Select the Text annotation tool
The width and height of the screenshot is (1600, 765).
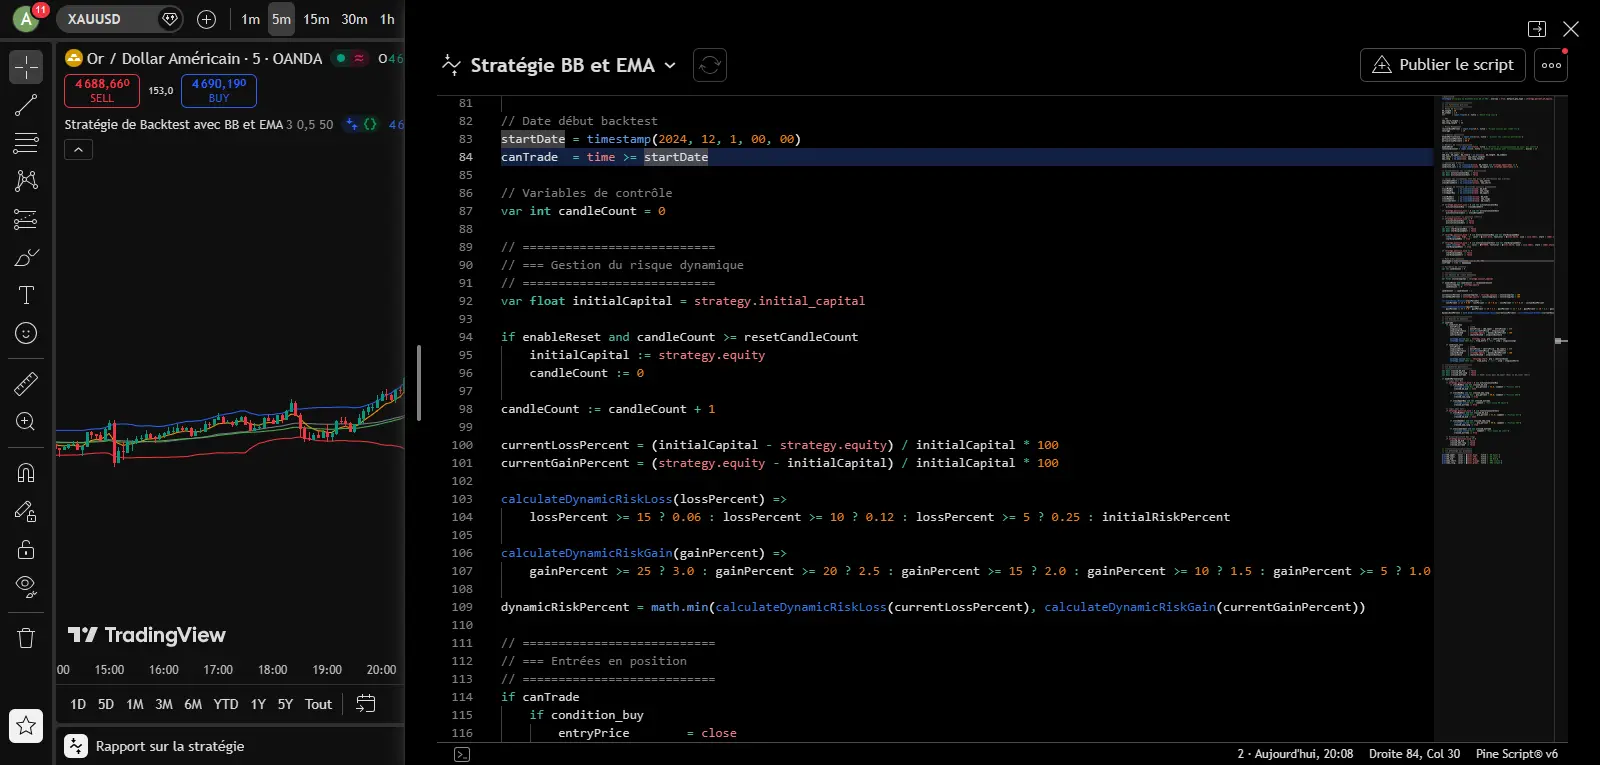[26, 295]
